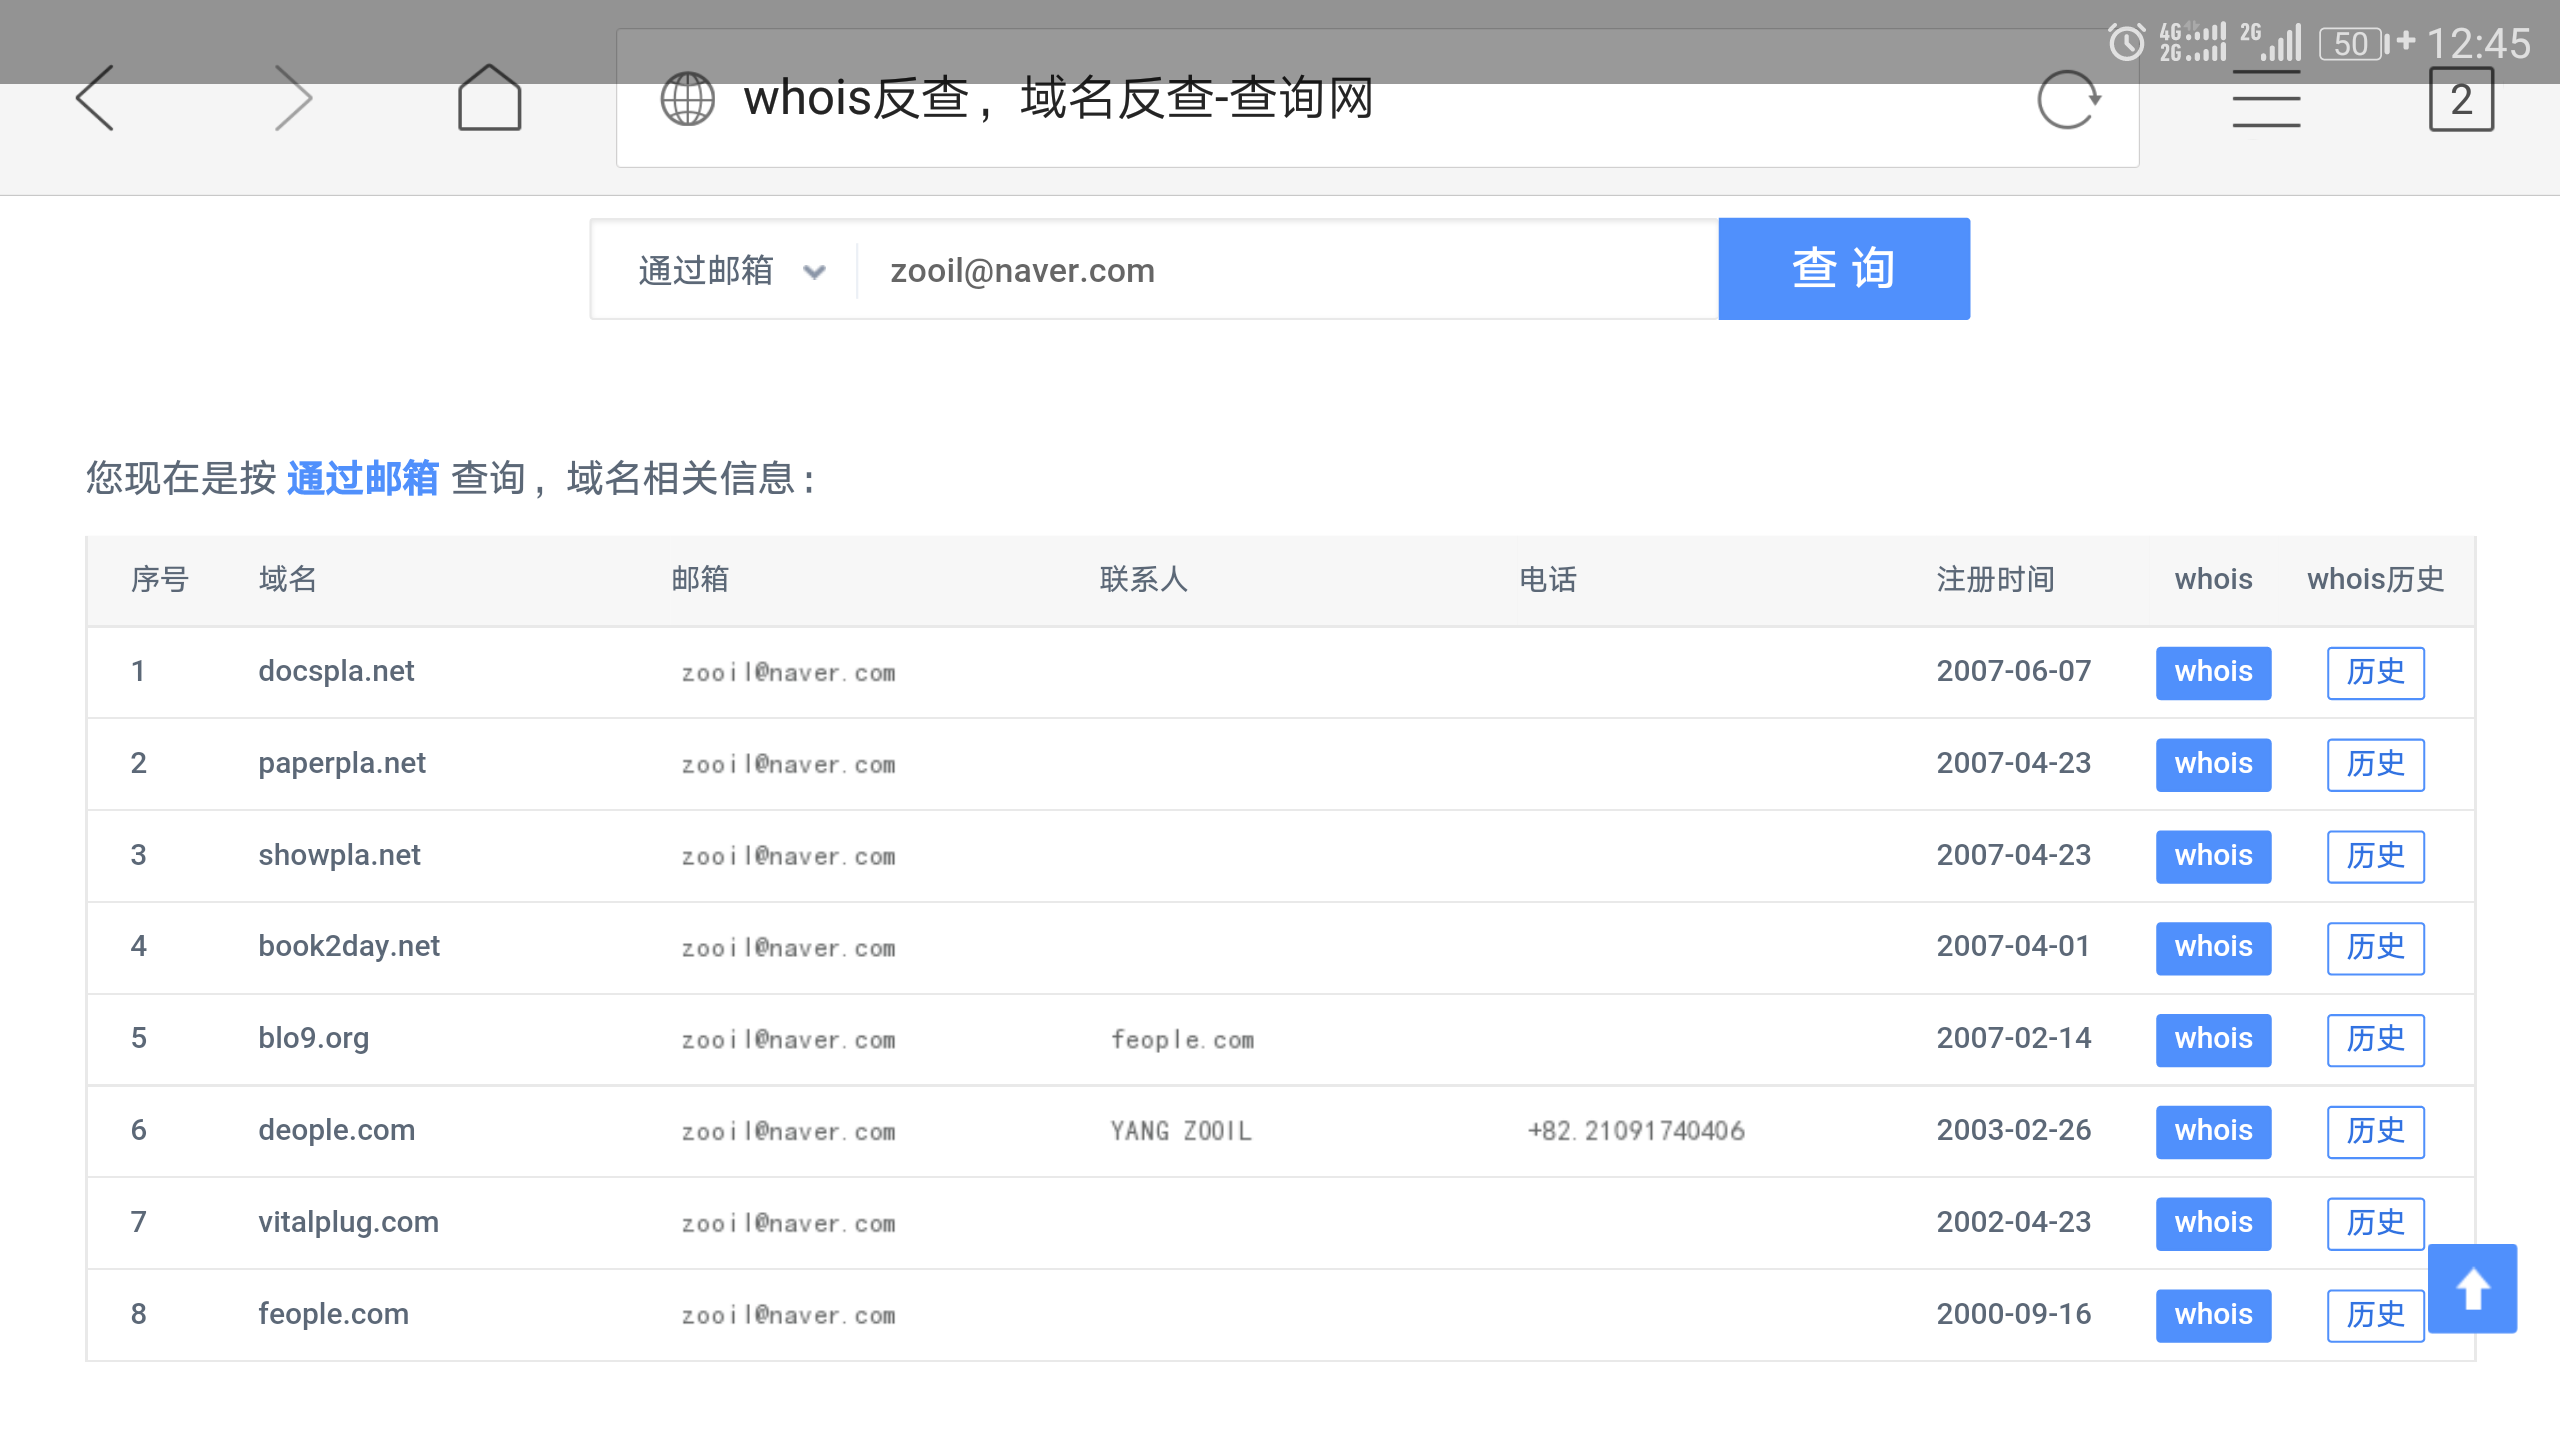
Task: Open whois for paperpla.net
Action: [x=2213, y=764]
